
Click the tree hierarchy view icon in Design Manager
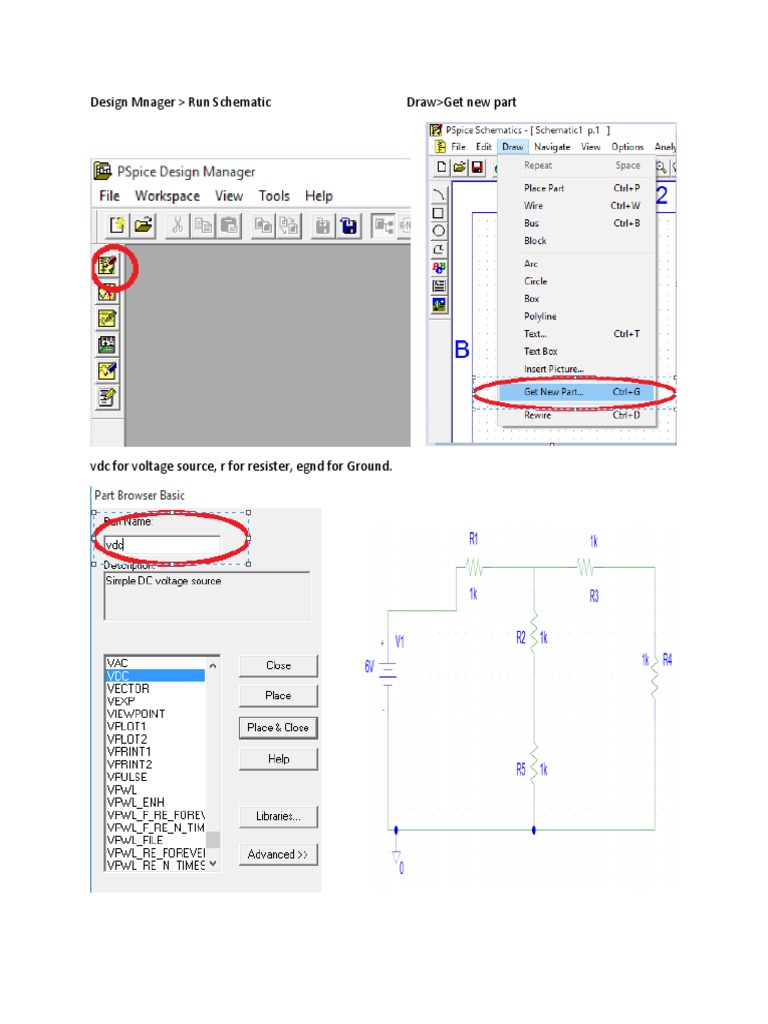(383, 226)
